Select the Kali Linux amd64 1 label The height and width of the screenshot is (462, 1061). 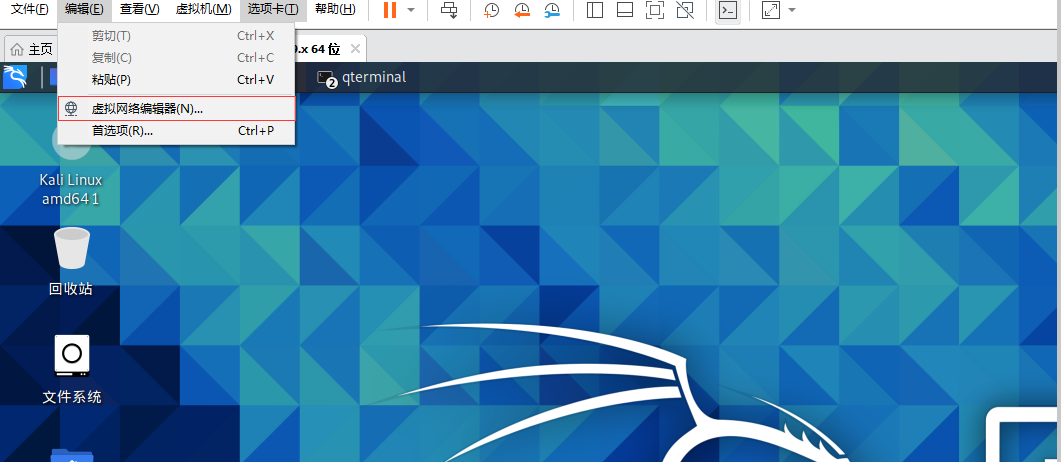coord(71,189)
